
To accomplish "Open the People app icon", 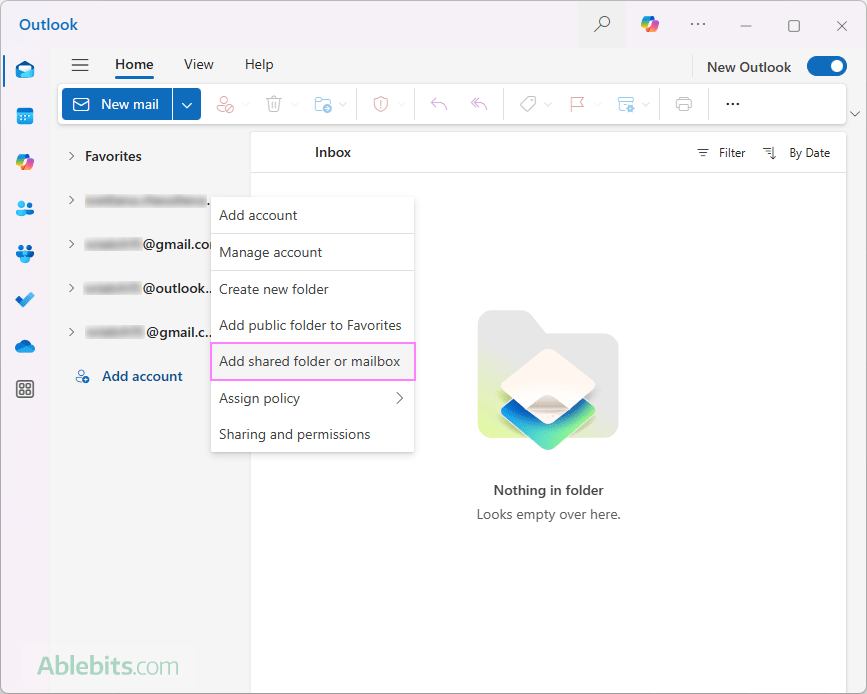I will tap(25, 208).
